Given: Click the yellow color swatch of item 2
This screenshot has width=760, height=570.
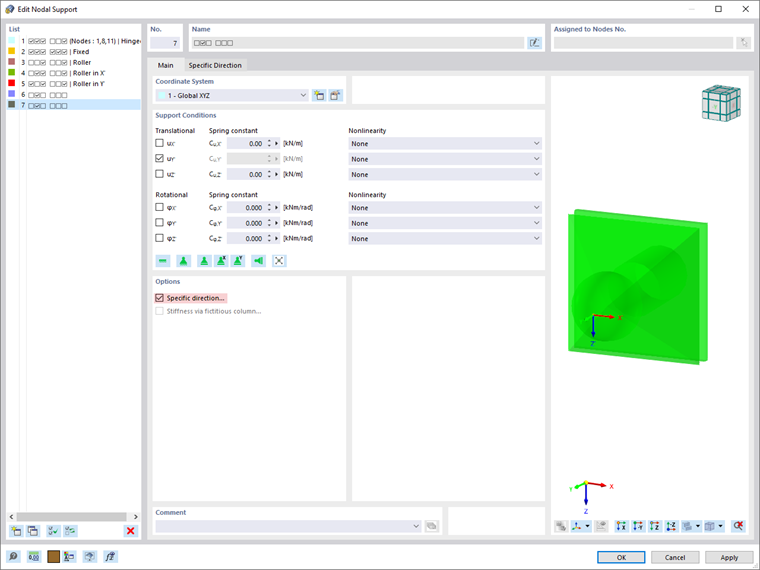Looking at the screenshot, I should (x=12, y=51).
